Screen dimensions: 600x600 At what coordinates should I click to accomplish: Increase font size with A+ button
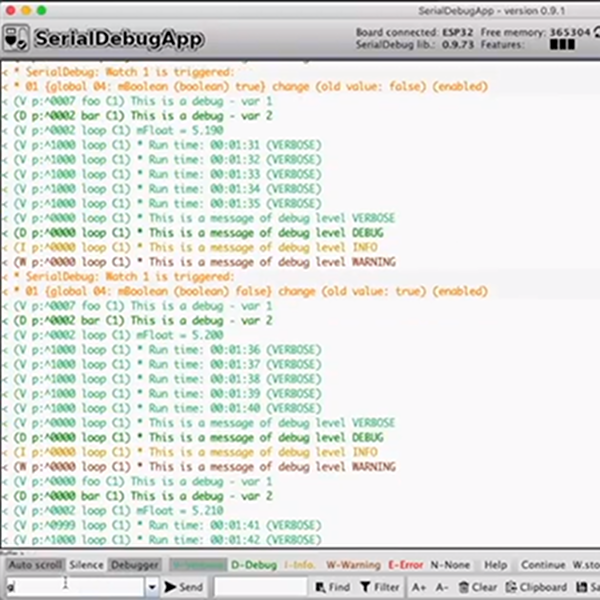418,587
